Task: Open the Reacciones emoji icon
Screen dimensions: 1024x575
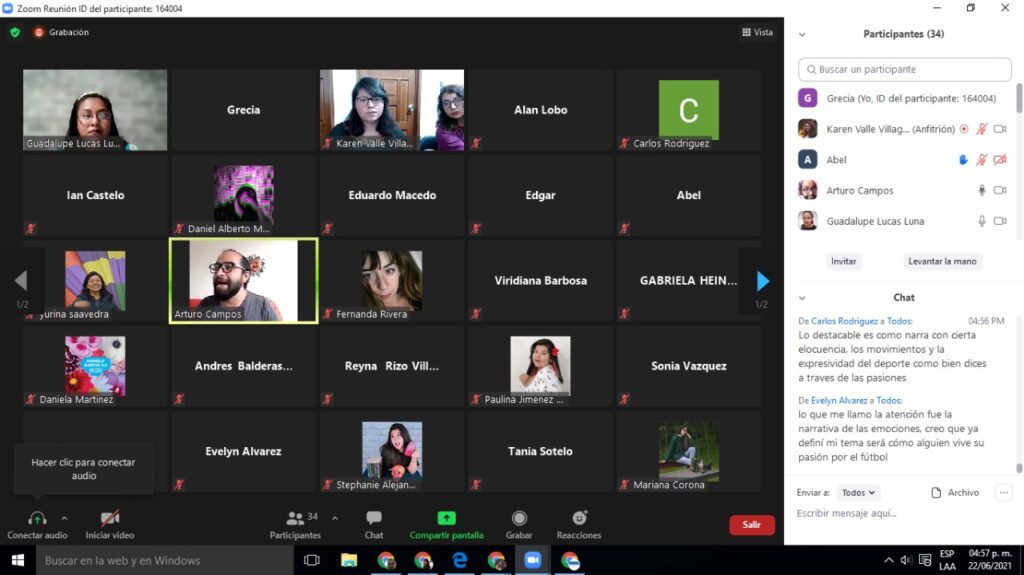Action: click(579, 518)
